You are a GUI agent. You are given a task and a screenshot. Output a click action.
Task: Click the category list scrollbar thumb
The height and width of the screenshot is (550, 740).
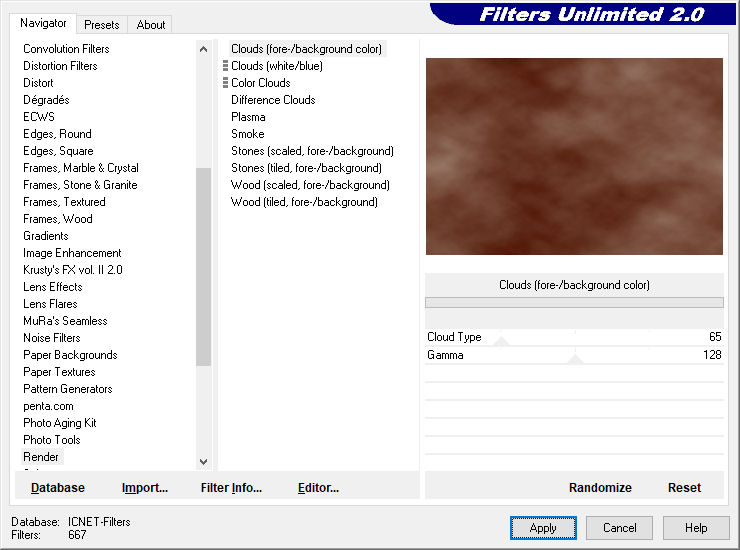[203, 267]
